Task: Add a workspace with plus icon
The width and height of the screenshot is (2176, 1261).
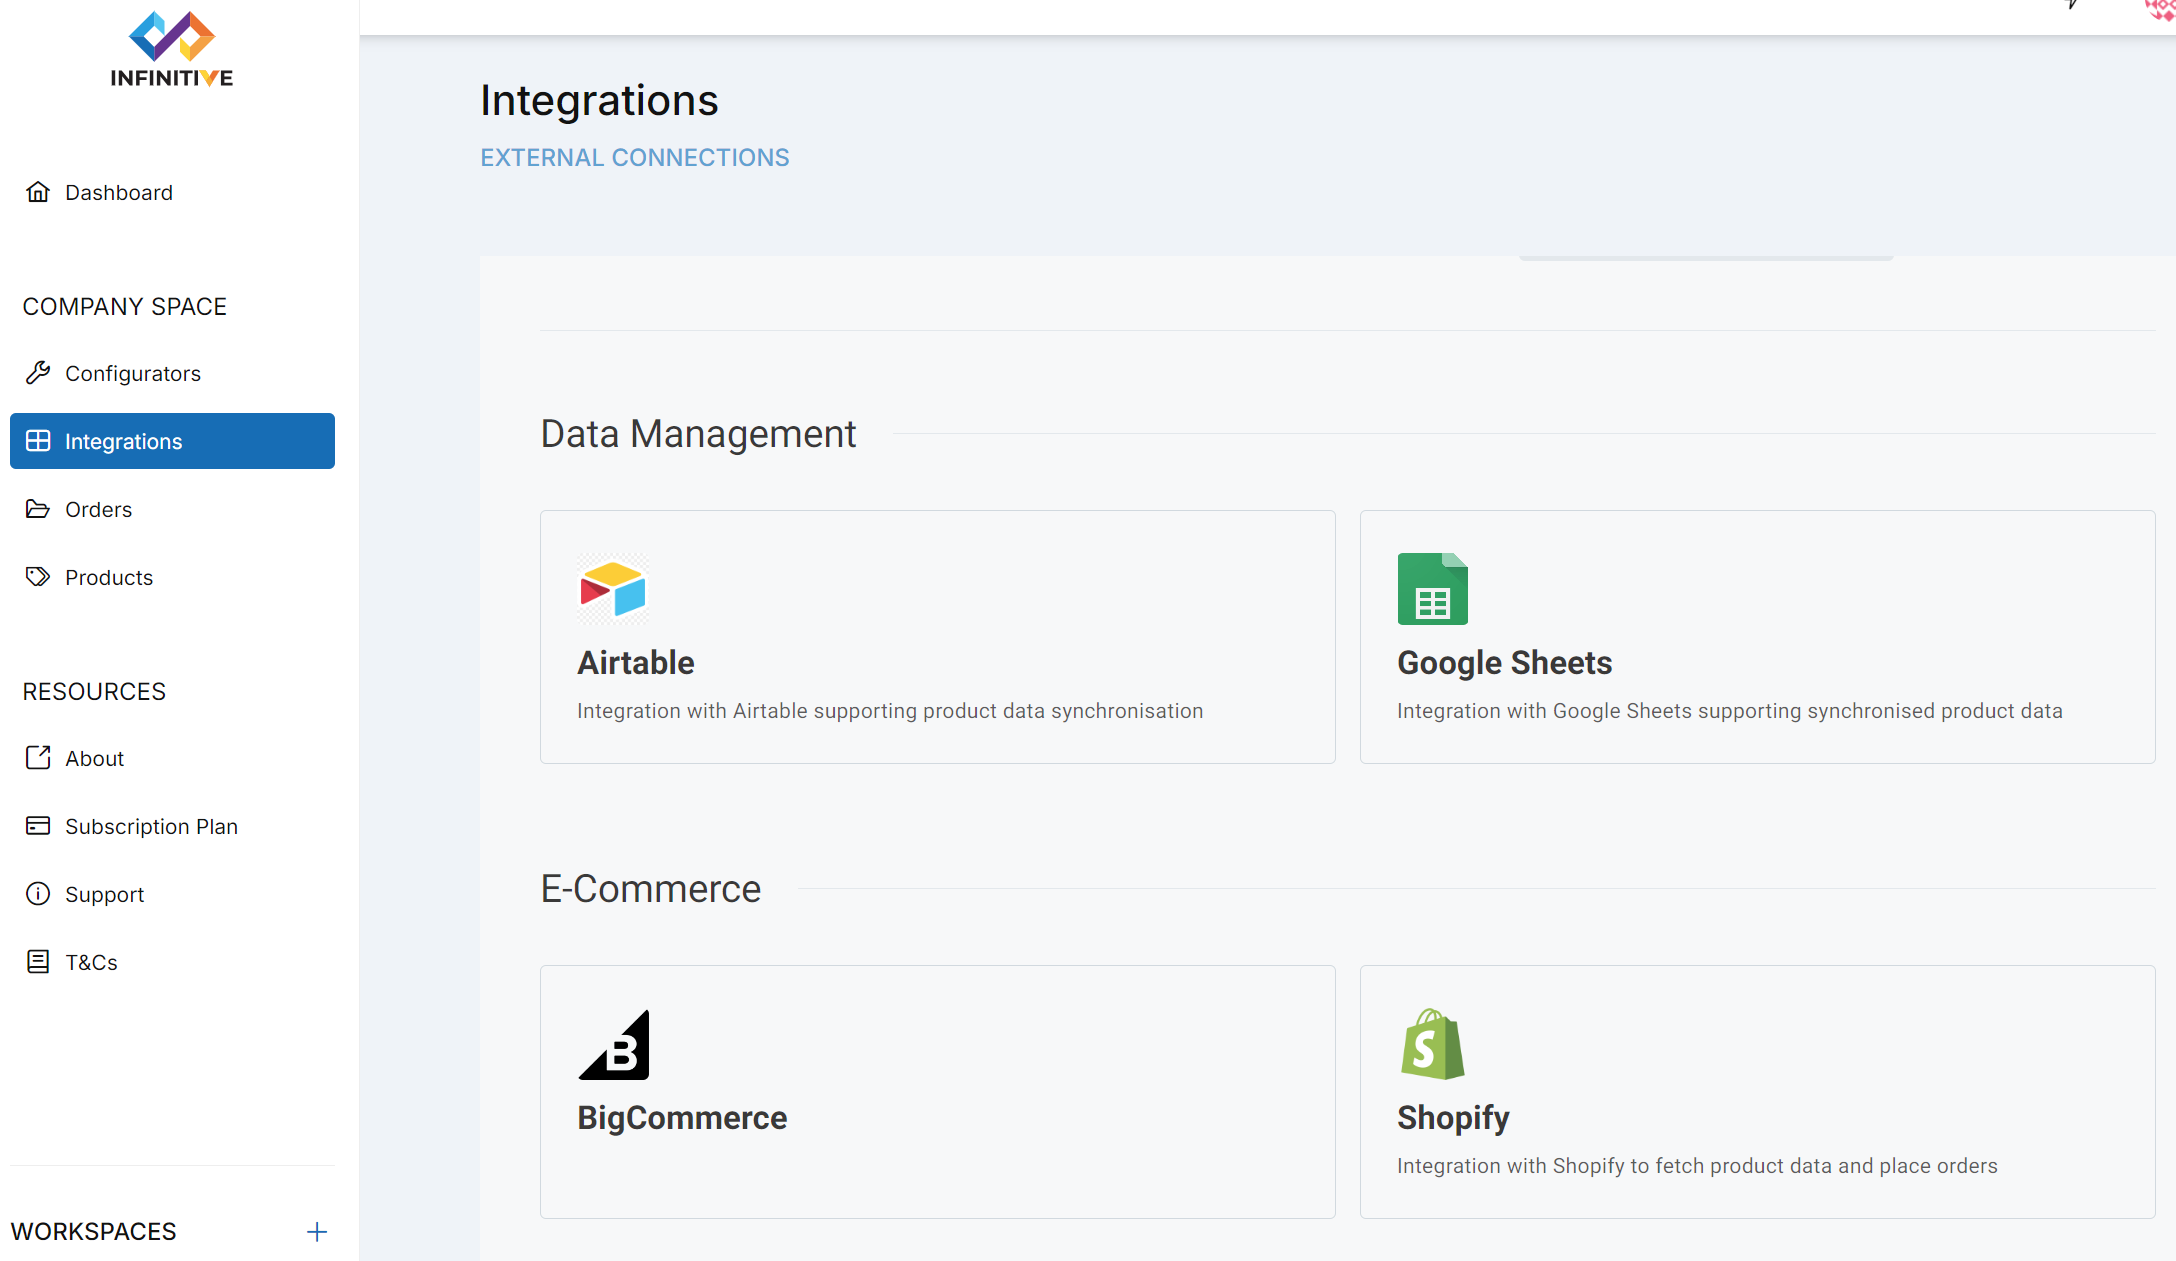Action: click(317, 1232)
